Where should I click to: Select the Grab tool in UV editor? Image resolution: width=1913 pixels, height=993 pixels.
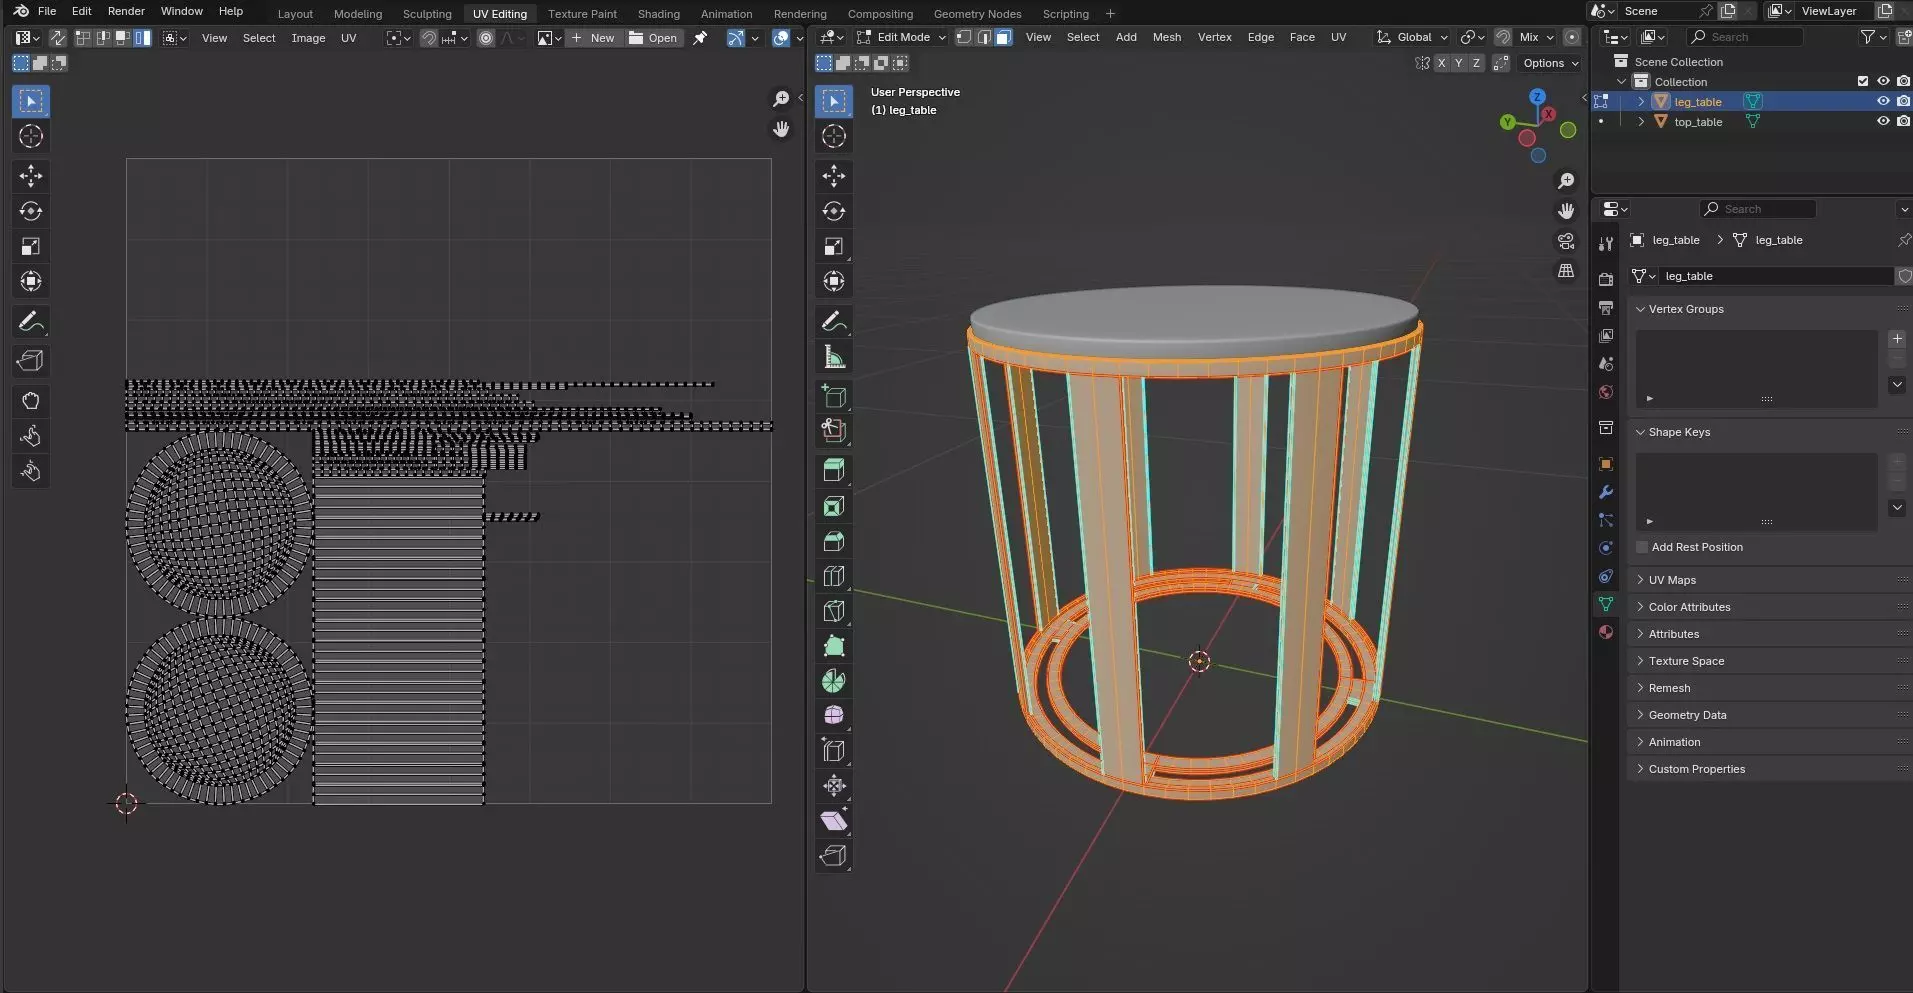(x=31, y=401)
